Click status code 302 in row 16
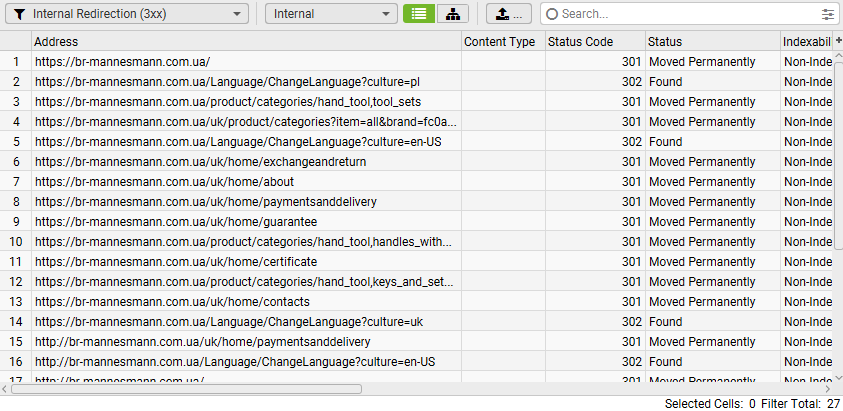843x411 pixels. [x=632, y=362]
